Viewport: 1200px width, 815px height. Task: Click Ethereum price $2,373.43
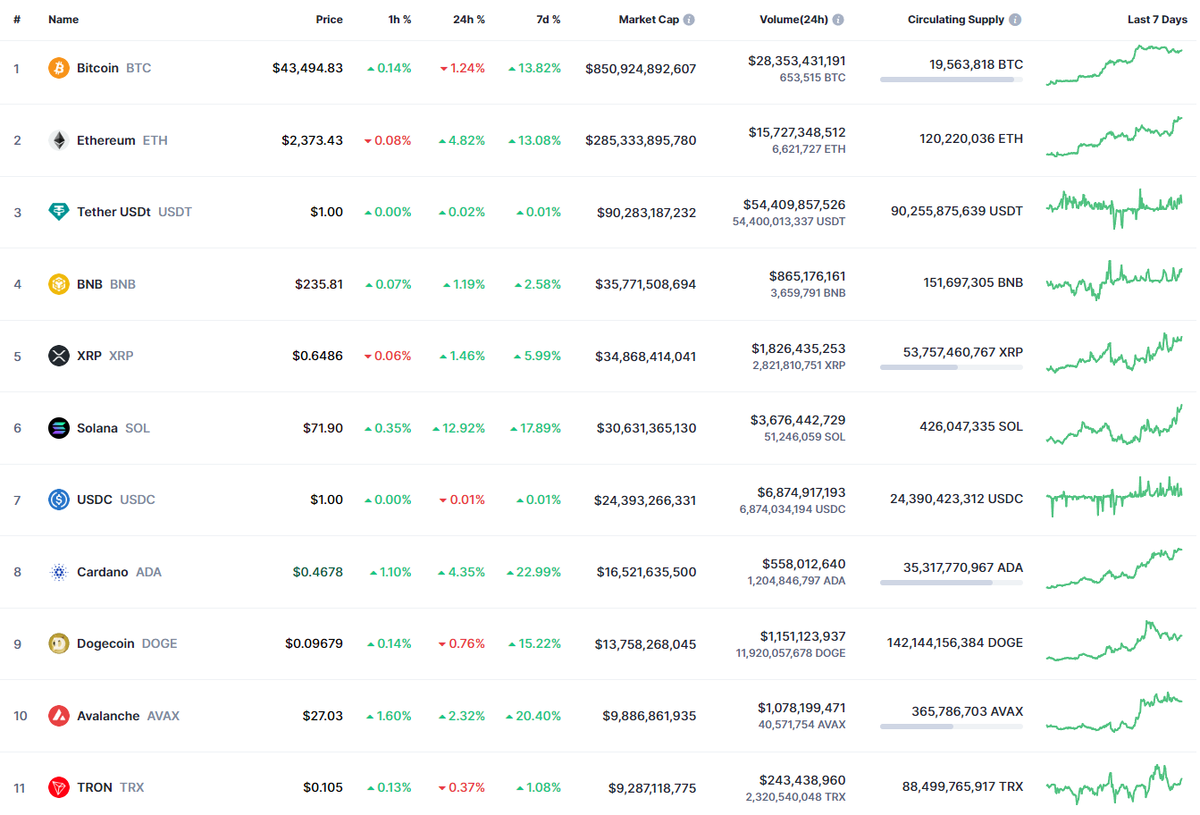pyautogui.click(x=312, y=140)
